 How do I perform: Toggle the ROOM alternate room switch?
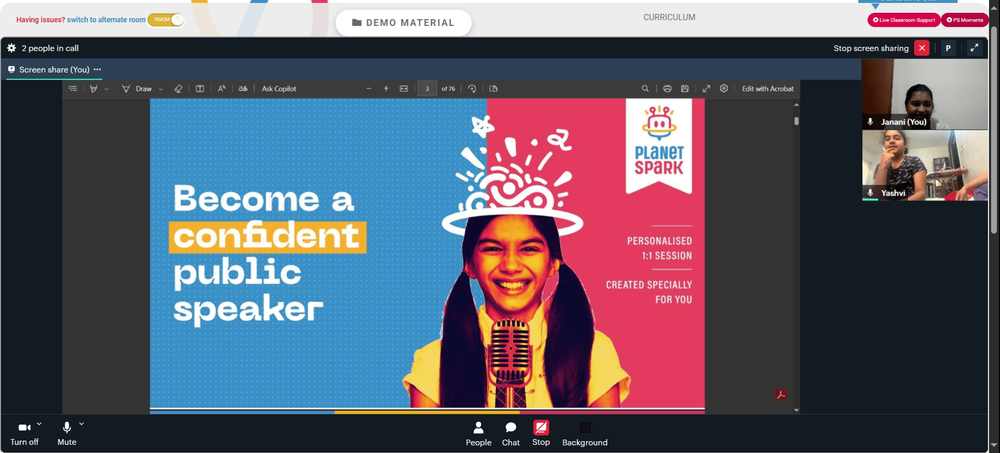coord(166,20)
